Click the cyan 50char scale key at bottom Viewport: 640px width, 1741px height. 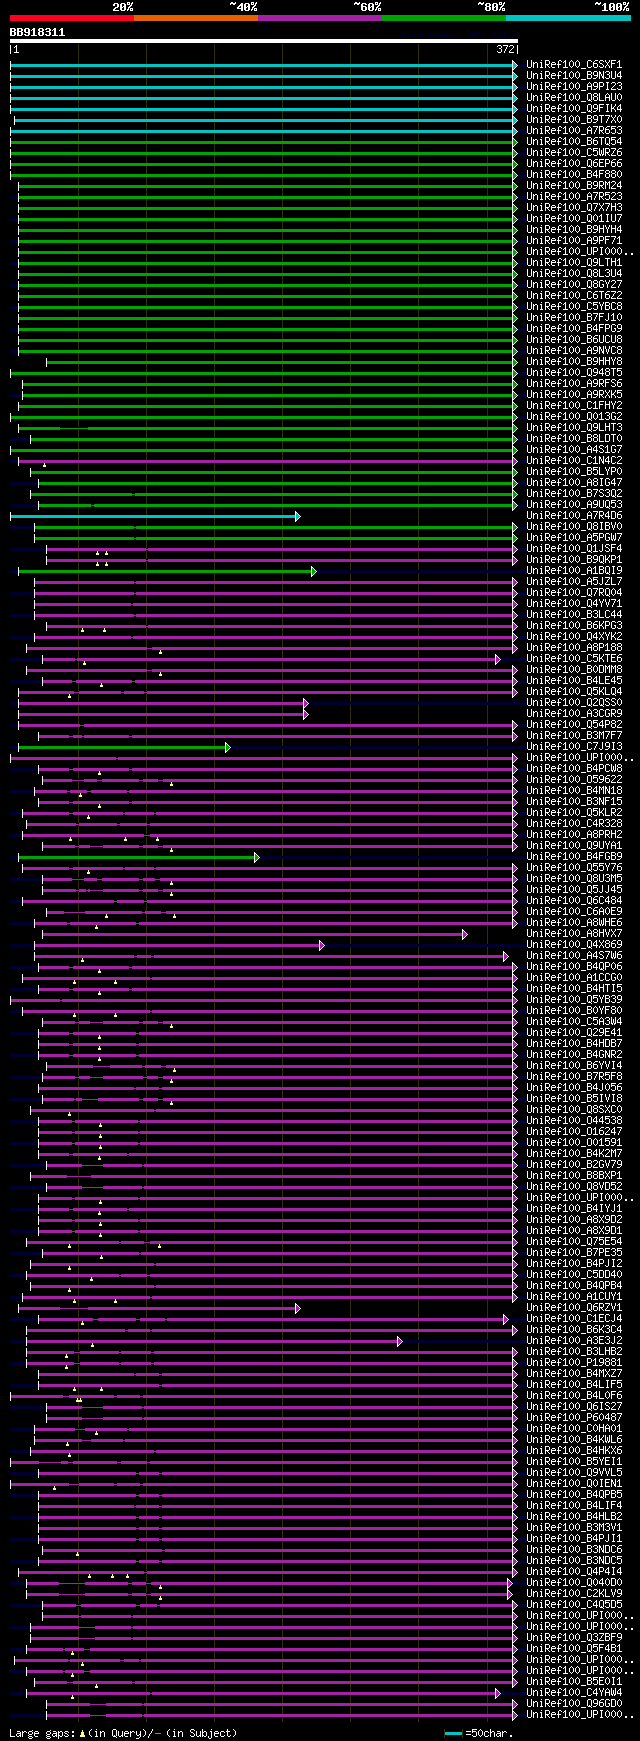[x=454, y=1733]
